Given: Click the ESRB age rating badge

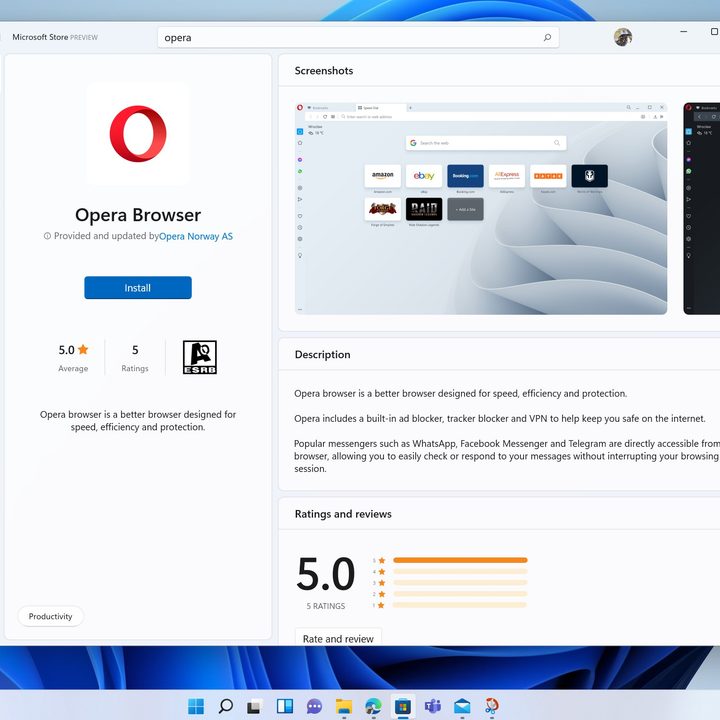Looking at the screenshot, I should coord(200,357).
